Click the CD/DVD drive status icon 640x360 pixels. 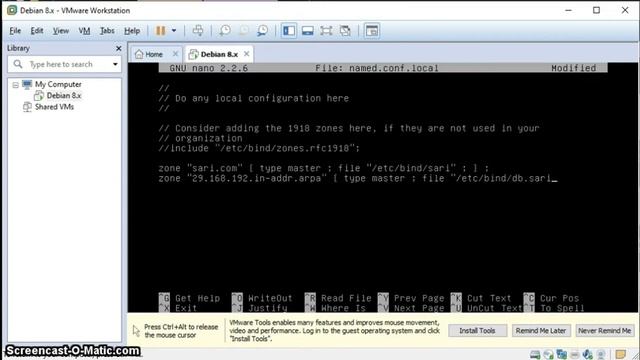point(549,354)
